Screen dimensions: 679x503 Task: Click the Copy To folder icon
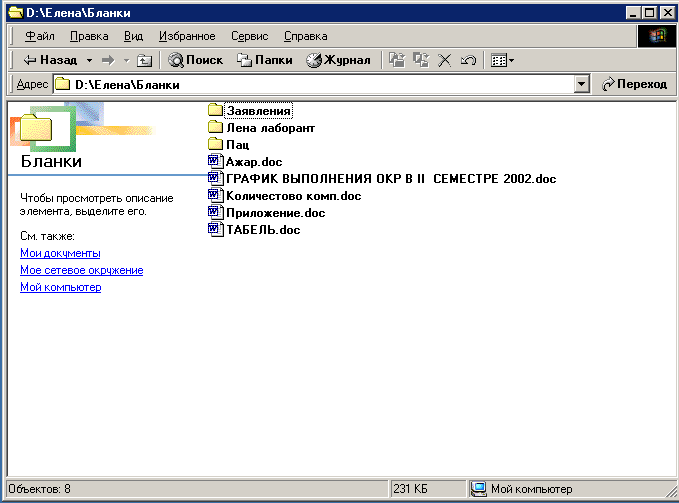pos(421,60)
